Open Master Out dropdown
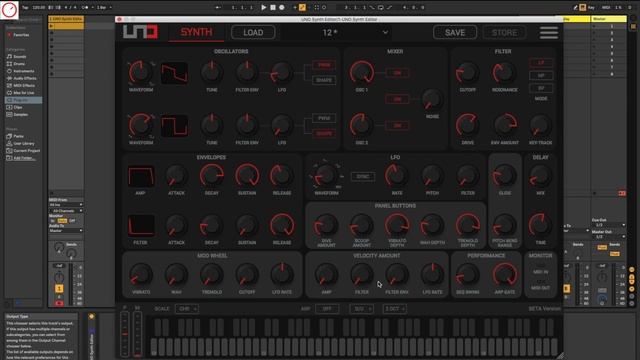640x360 pixels. 609,237
